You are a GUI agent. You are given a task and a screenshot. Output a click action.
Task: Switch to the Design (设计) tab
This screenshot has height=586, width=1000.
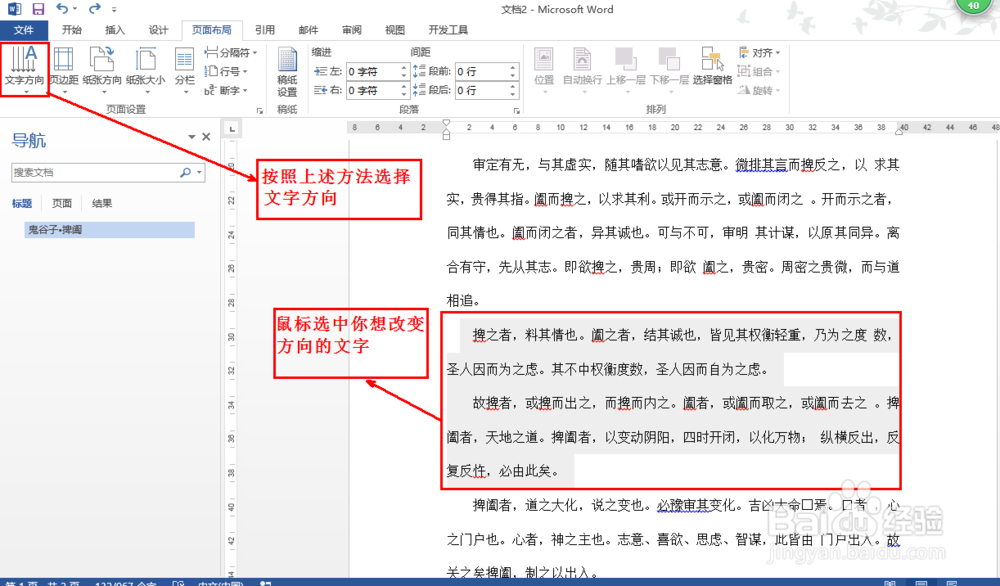(158, 30)
